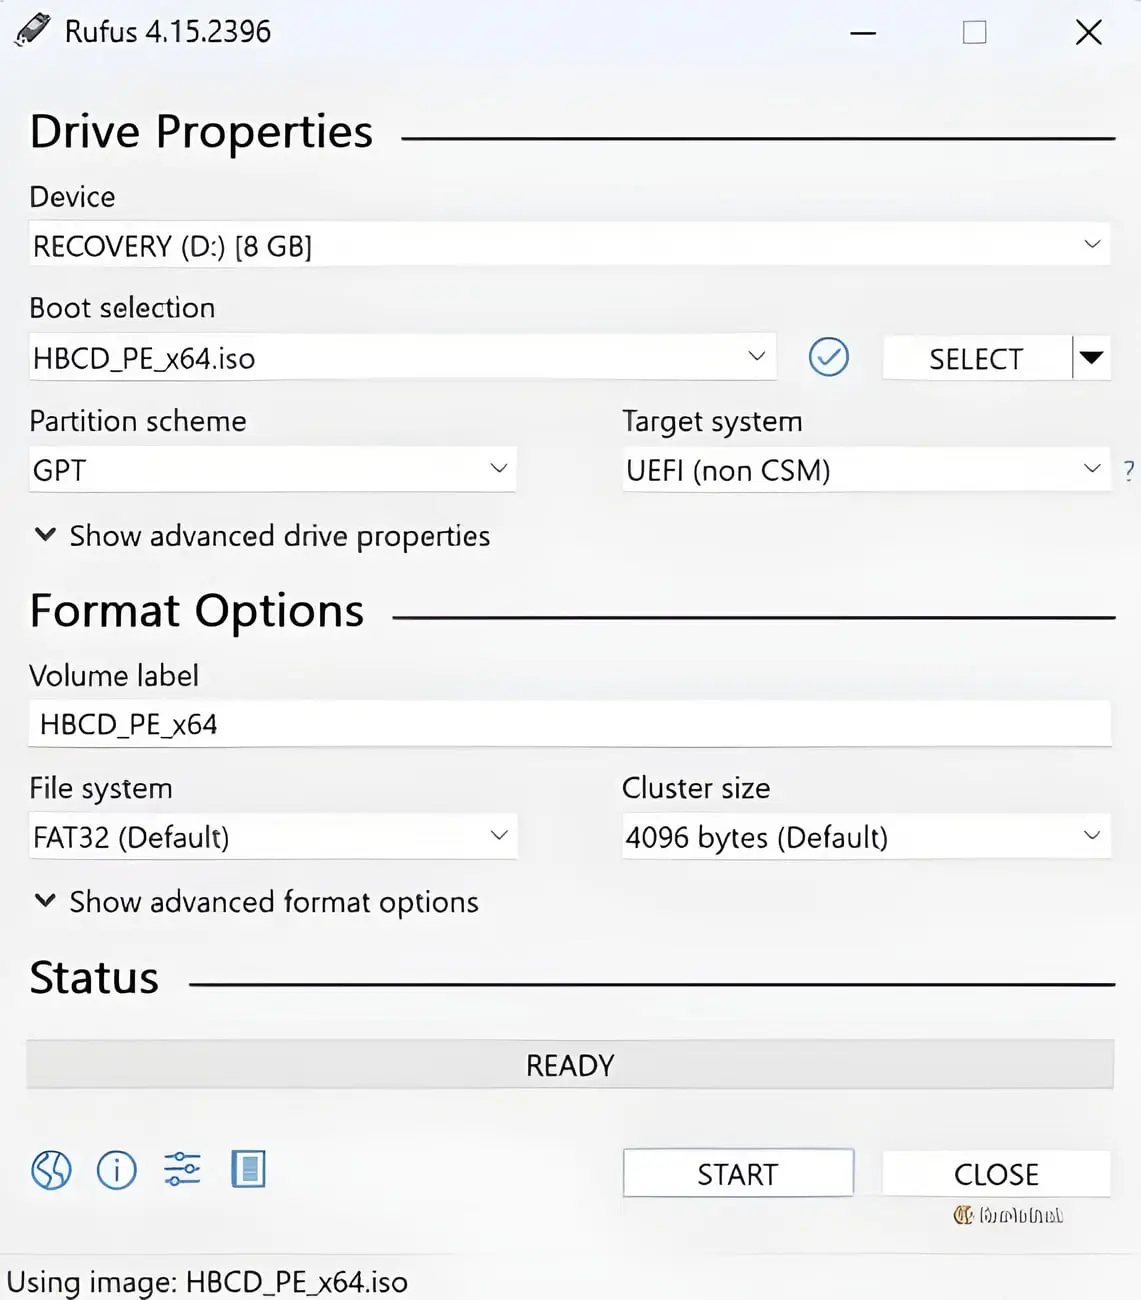Click the ISO checksum checkmark icon
Image resolution: width=1141 pixels, height=1300 pixels.
pos(828,357)
